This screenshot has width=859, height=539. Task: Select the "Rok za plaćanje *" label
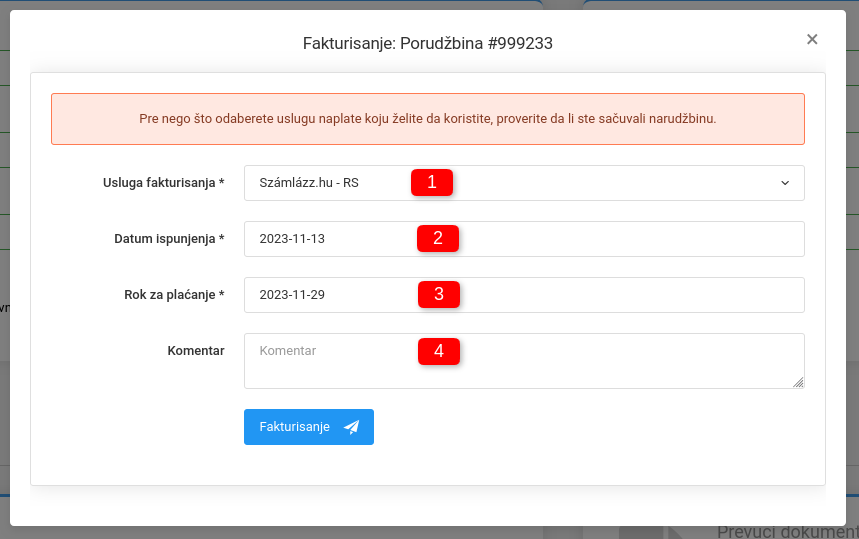(x=167, y=295)
